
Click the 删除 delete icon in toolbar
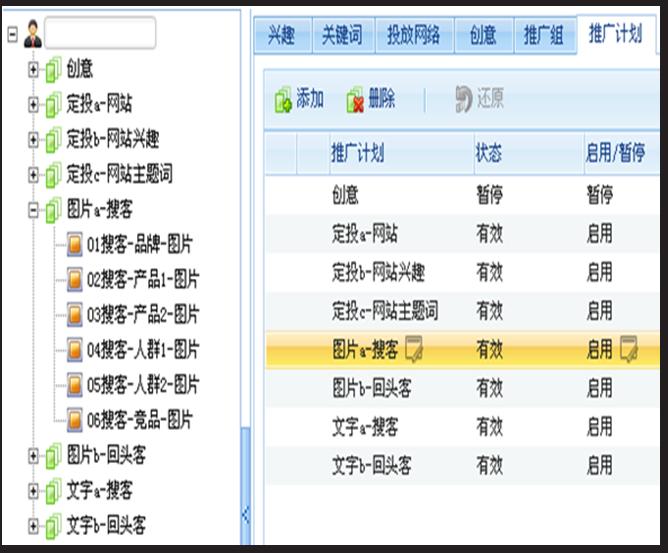click(x=355, y=100)
